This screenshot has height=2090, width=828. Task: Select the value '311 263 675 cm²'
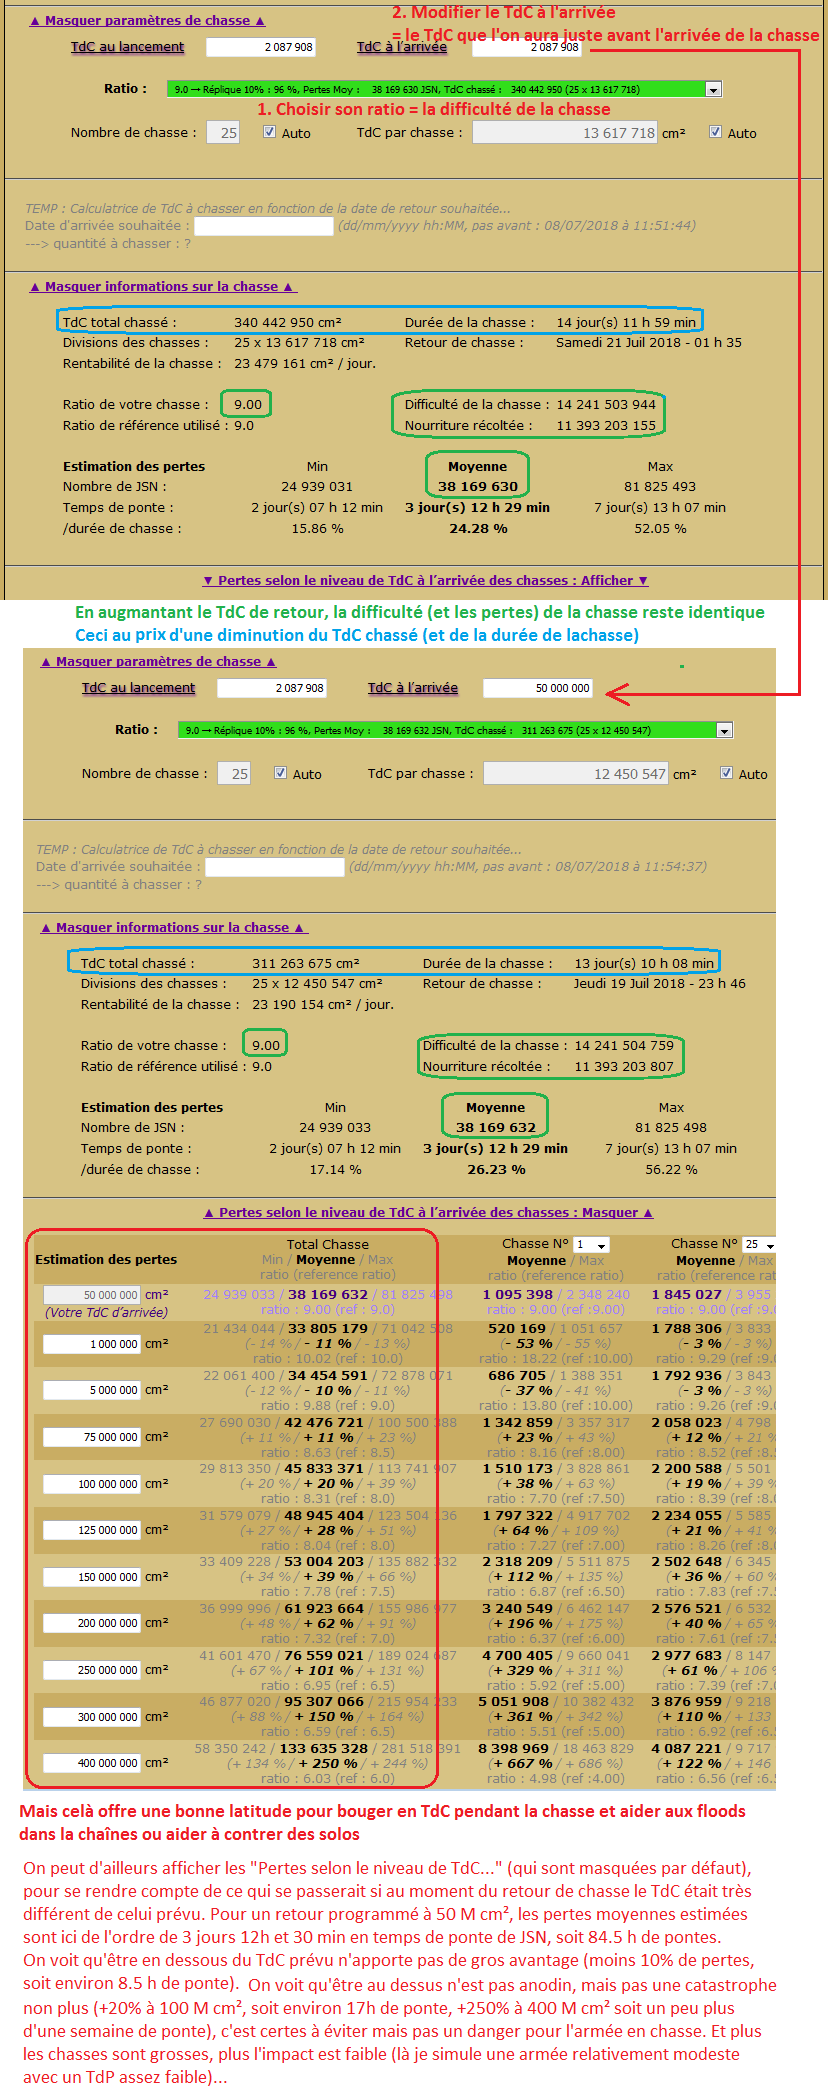(x=306, y=963)
